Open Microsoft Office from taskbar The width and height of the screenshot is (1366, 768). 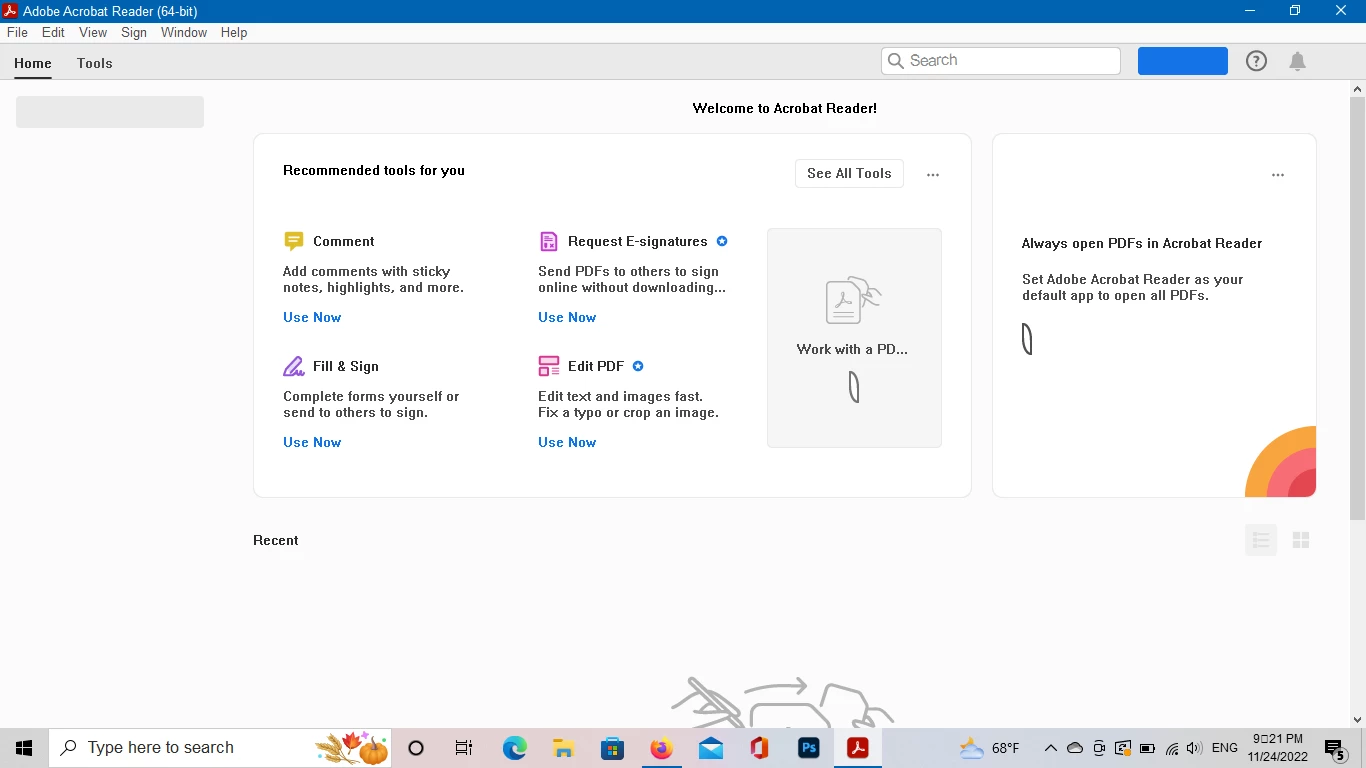tap(760, 748)
